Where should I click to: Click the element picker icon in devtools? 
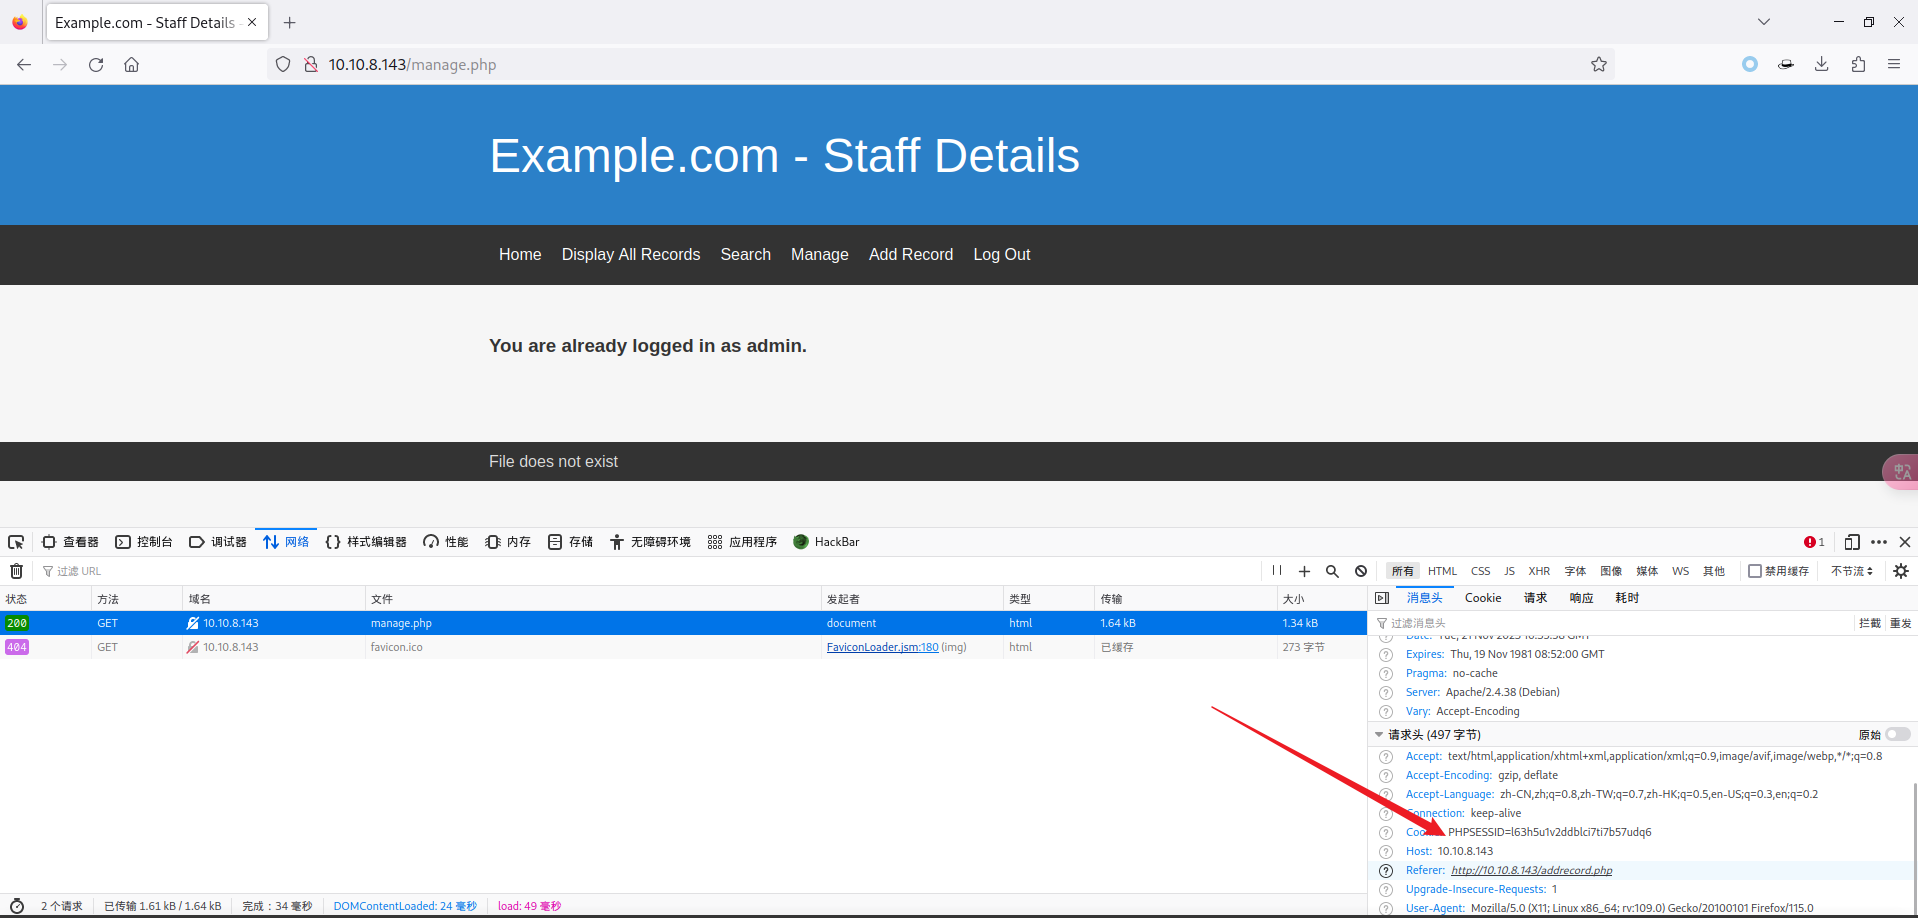[x=16, y=542]
